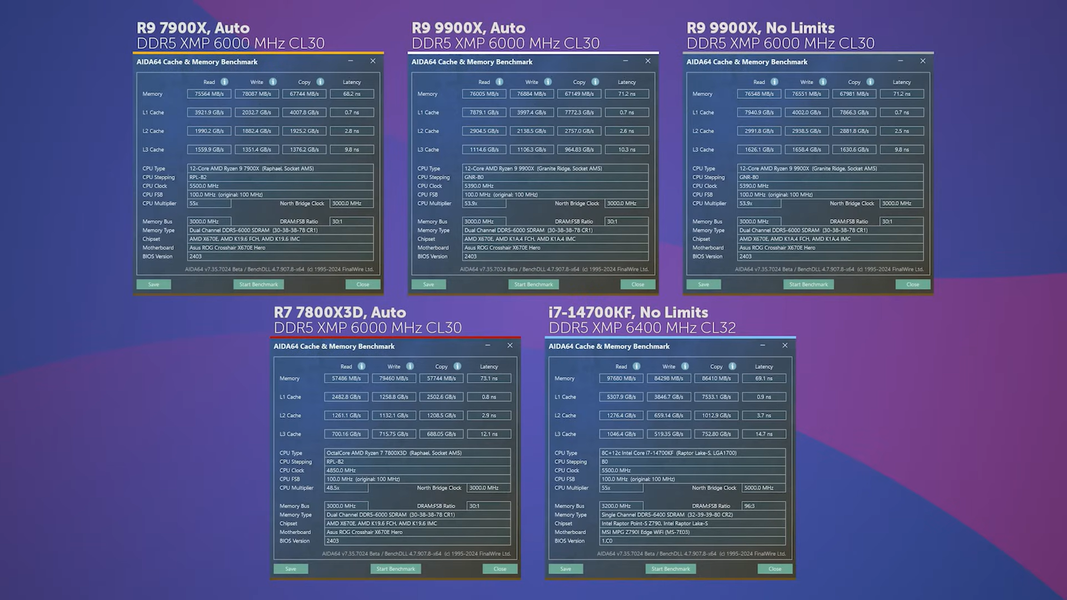Save results in R7 7800X3D window
The height and width of the screenshot is (600, 1067).
[291, 569]
